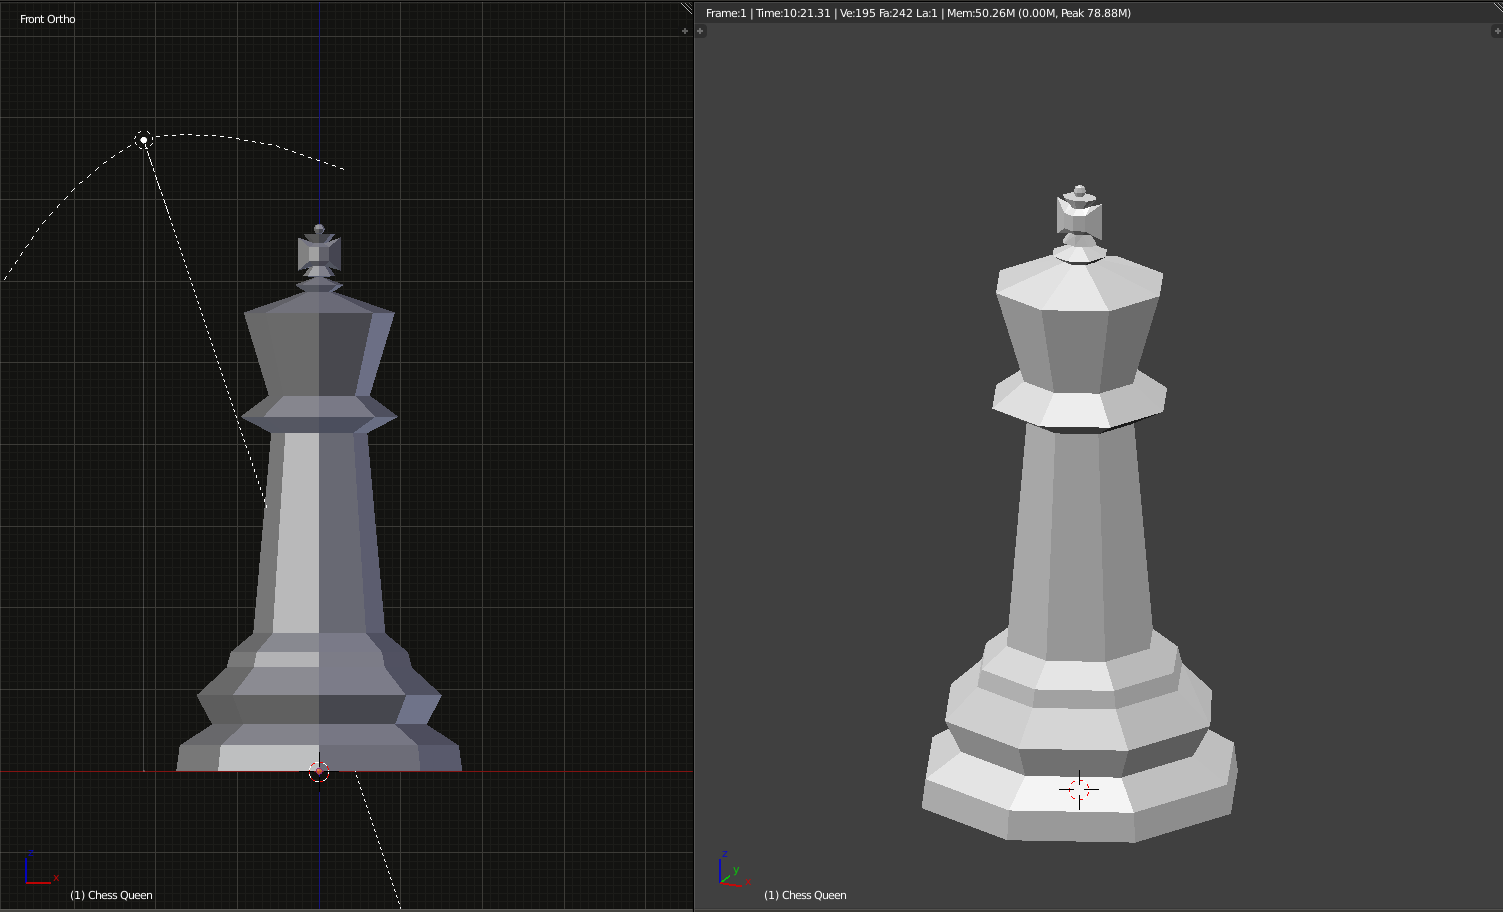This screenshot has height=912, width=1503.
Task: Expand properties region of right viewport
Action: [1497, 31]
